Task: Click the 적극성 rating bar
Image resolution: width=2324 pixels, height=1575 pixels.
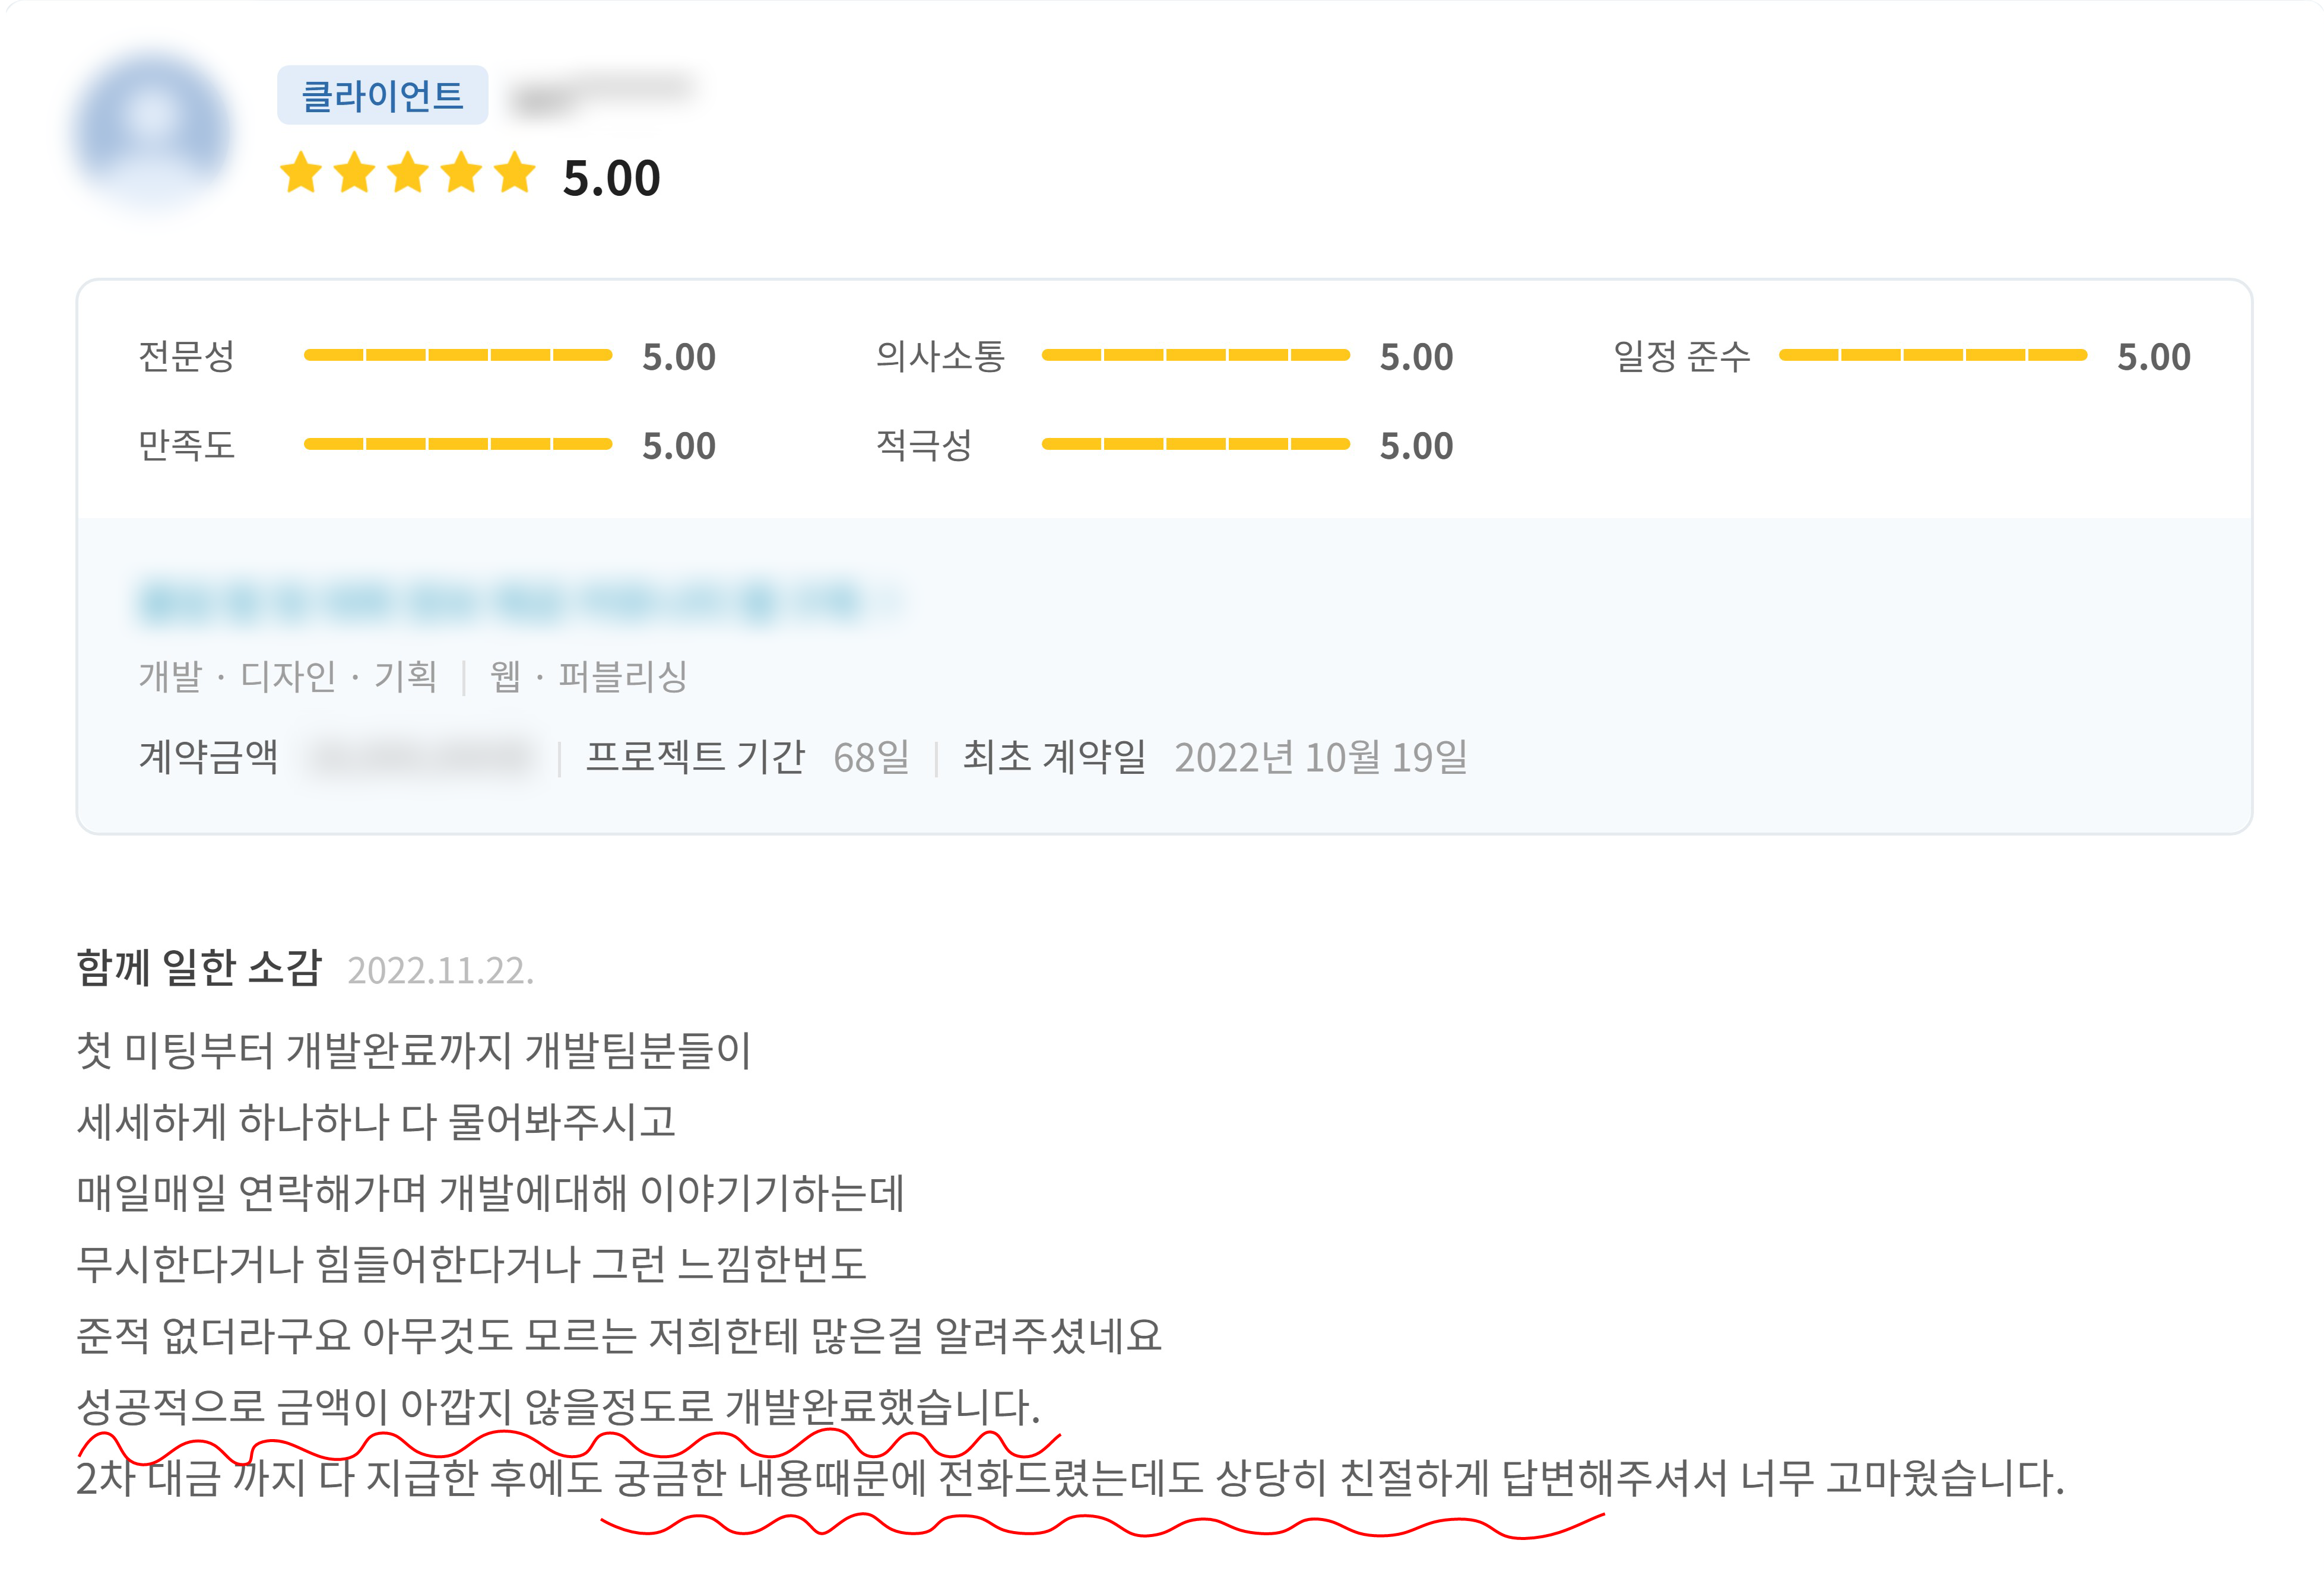Action: [x=1195, y=444]
